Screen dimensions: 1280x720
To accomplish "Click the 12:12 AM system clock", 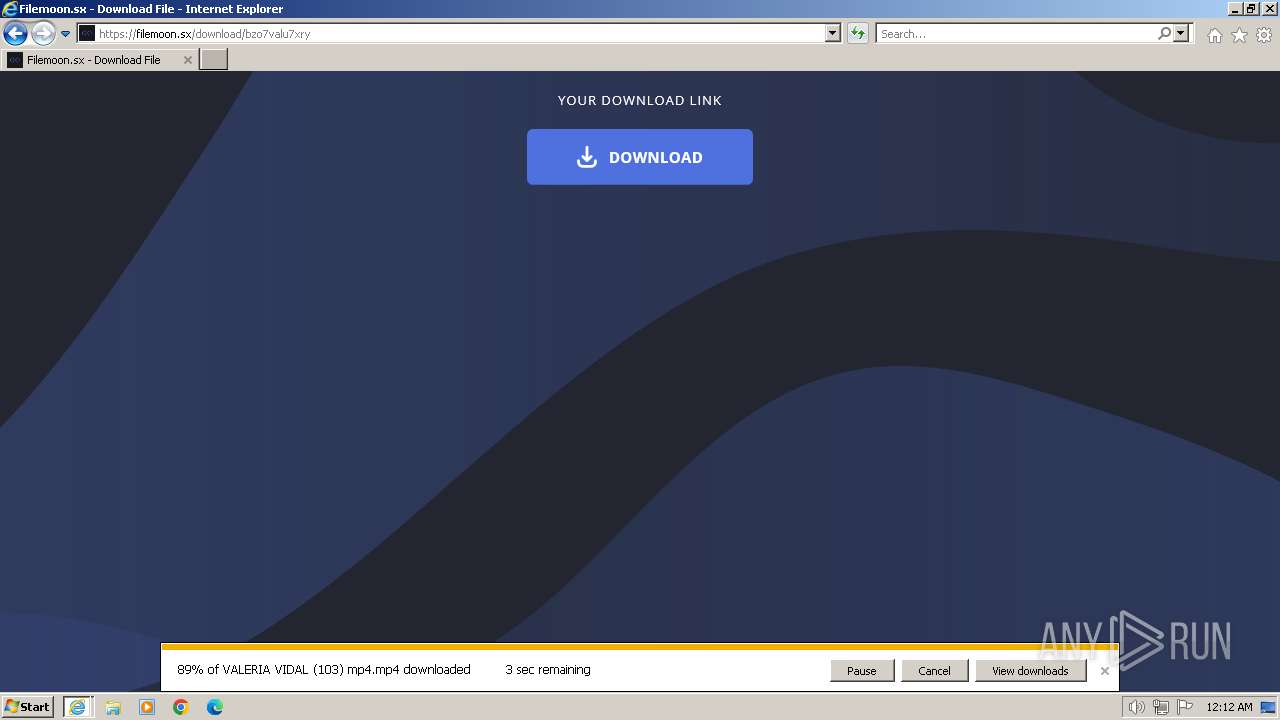I will point(1229,707).
